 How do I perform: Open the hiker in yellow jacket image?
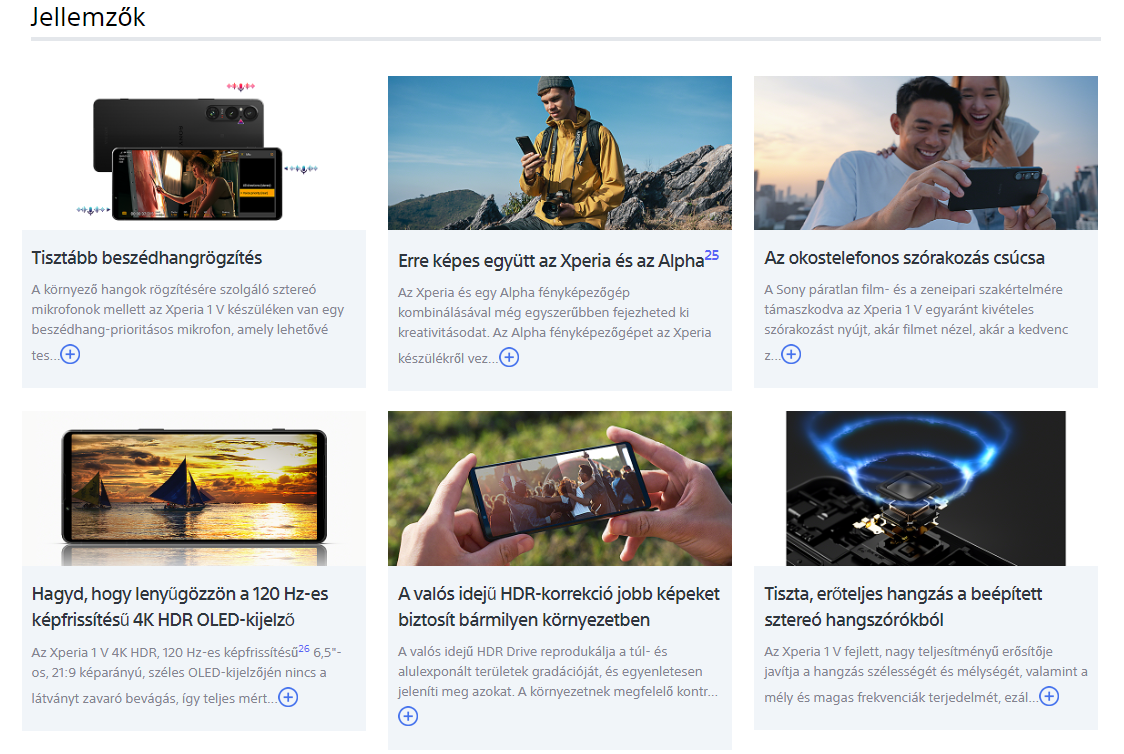pyautogui.click(x=560, y=153)
